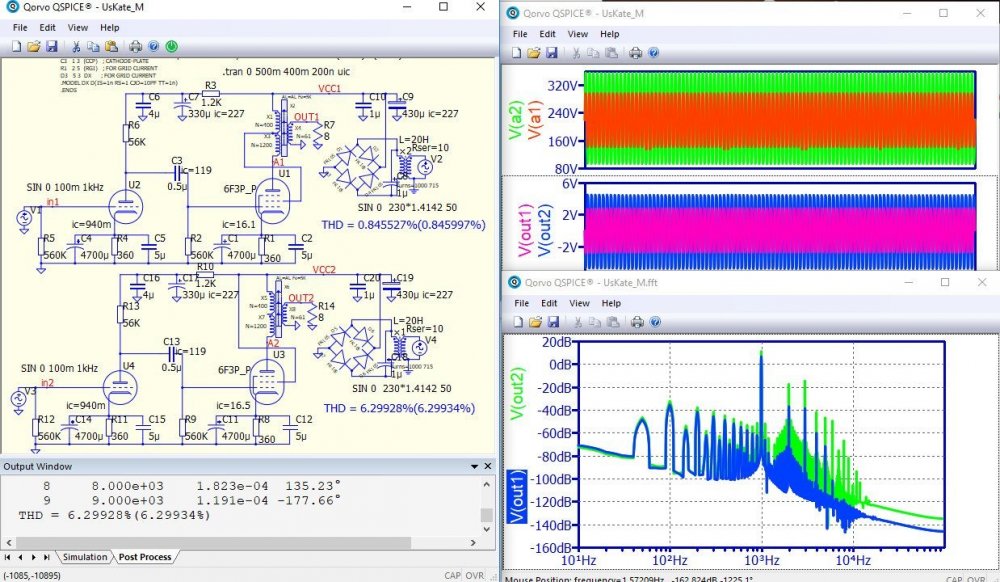
Task: Click the Cut scissors icon in schematic toolbar
Action: [75, 46]
